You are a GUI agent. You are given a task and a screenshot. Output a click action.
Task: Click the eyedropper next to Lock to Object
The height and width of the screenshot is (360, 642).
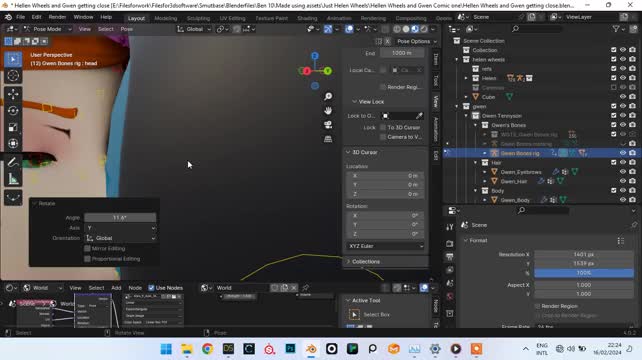[419, 116]
